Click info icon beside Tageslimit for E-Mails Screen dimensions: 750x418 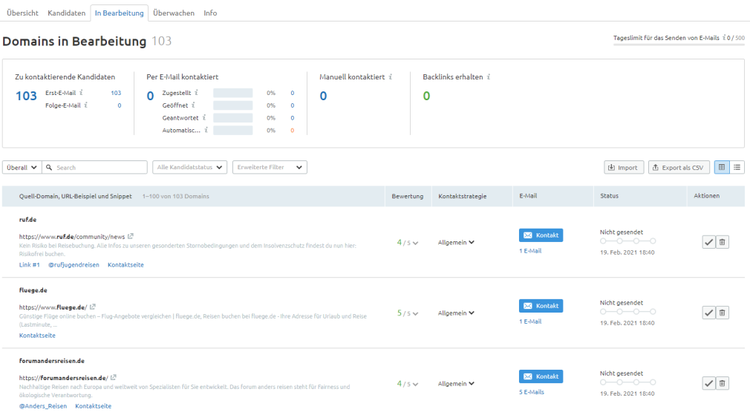click(724, 37)
